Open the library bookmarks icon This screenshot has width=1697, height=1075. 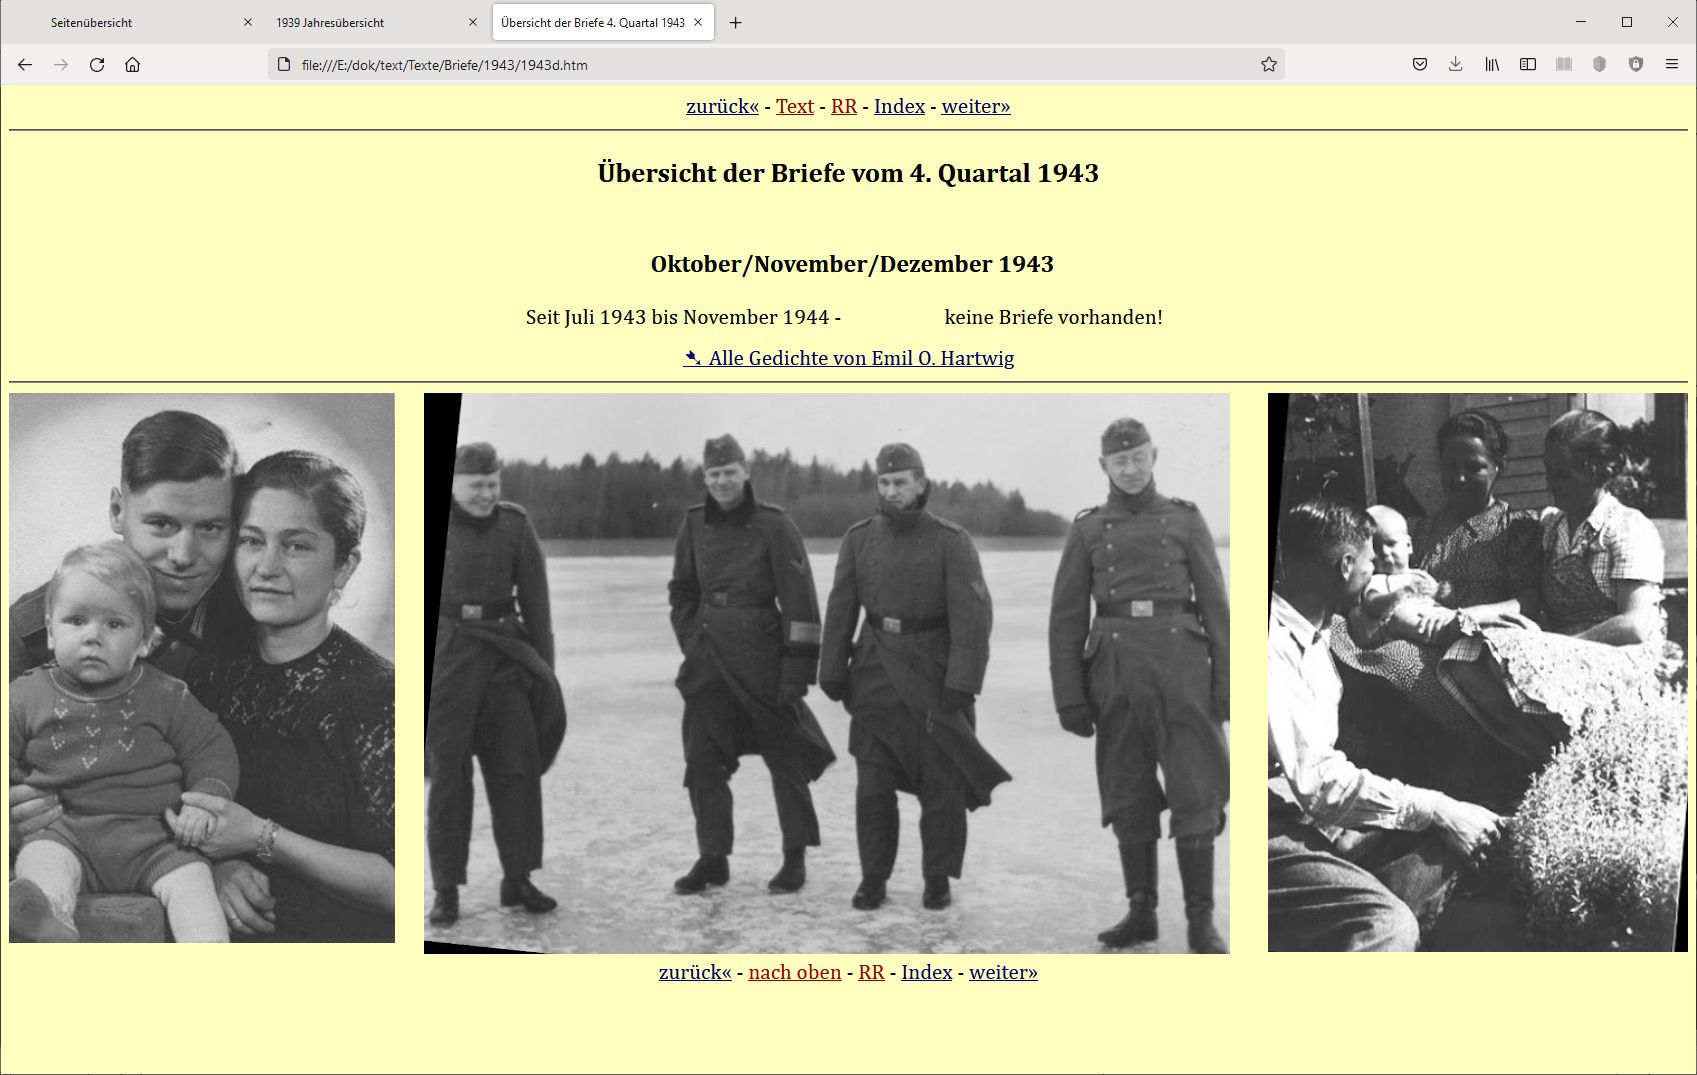(1491, 65)
